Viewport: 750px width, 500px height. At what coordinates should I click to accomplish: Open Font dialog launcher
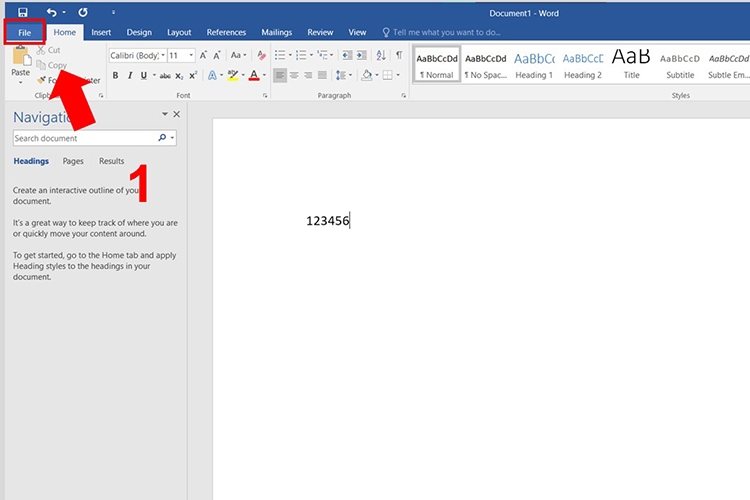(x=265, y=96)
